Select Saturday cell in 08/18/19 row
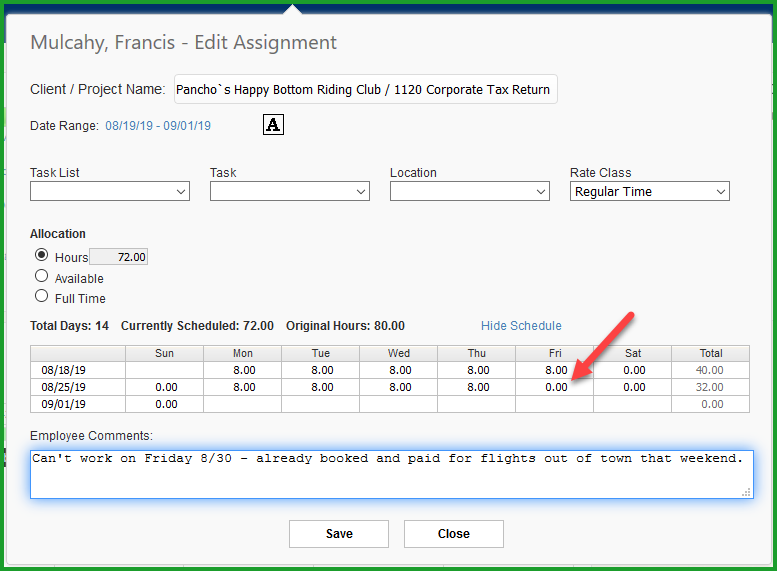777x571 pixels. 633,370
